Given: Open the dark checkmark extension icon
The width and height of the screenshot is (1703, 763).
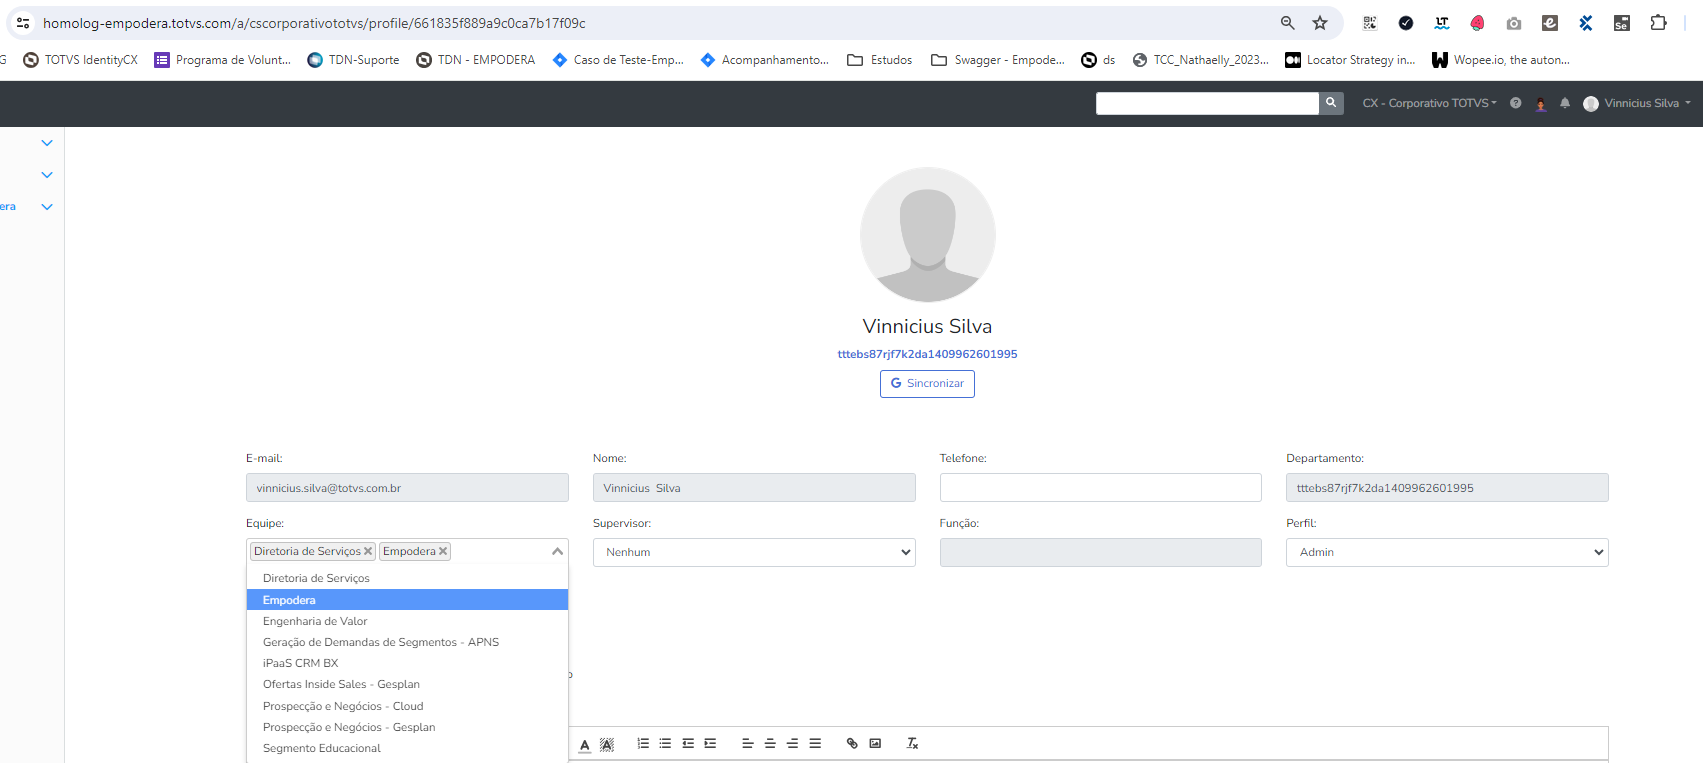Looking at the screenshot, I should click(1406, 23).
